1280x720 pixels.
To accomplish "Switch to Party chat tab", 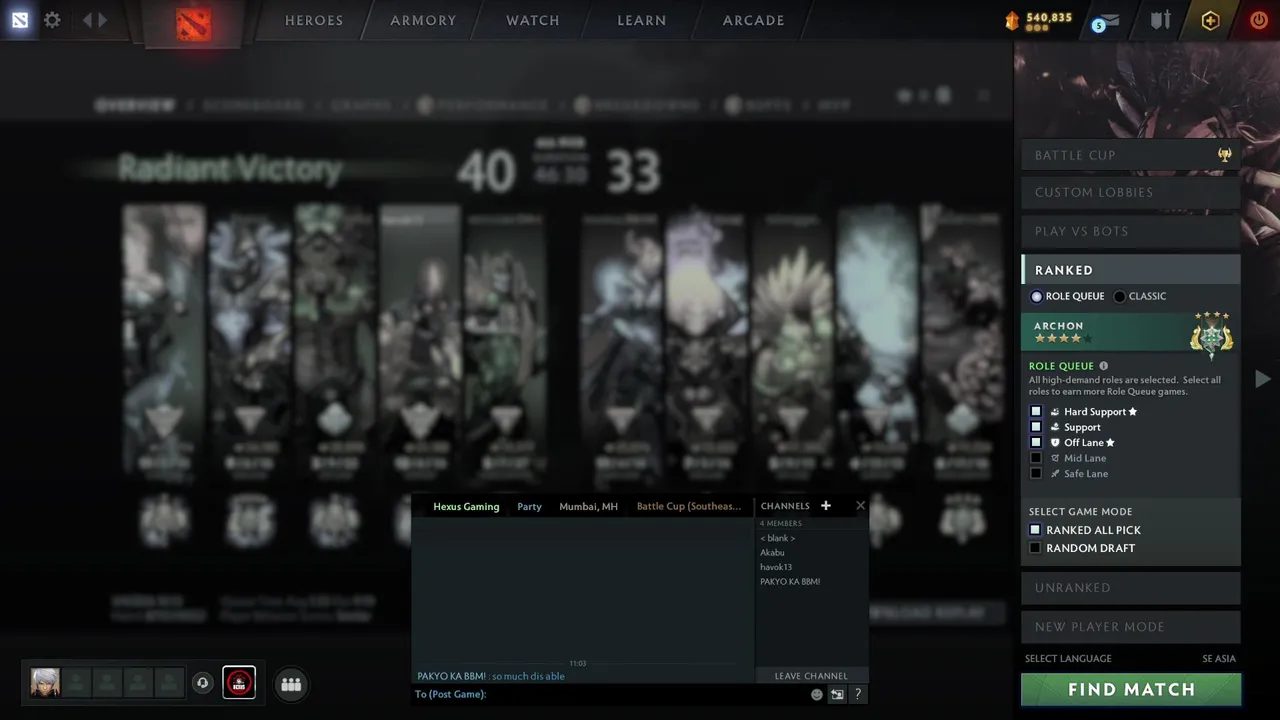I will (x=529, y=507).
